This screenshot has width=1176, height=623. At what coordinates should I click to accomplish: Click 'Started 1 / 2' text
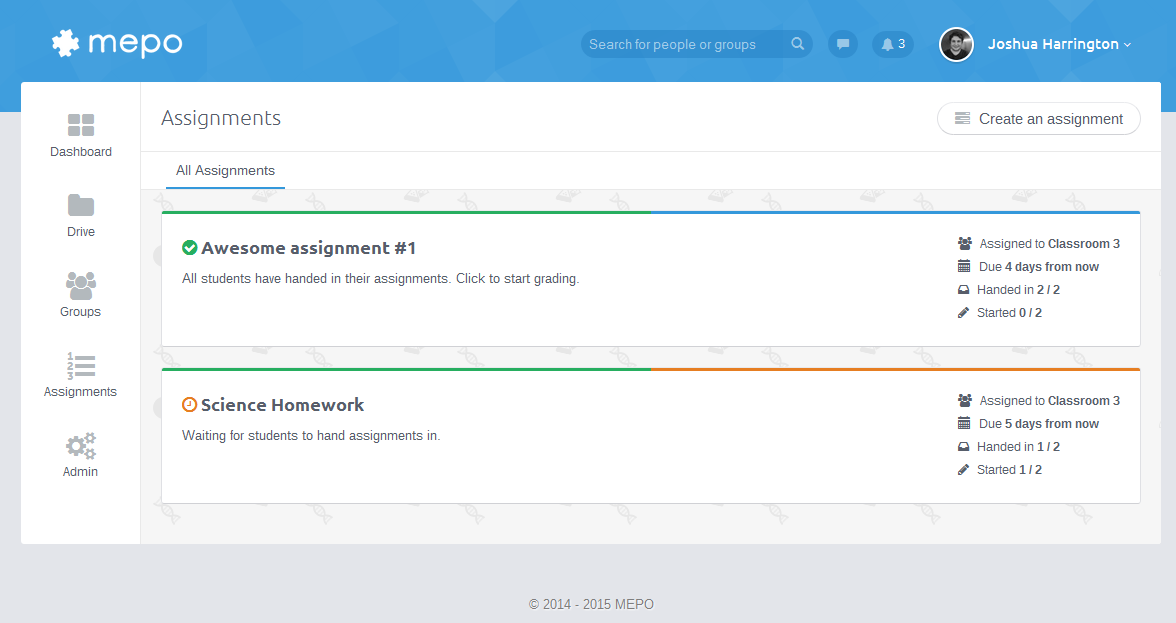pyautogui.click(x=1009, y=470)
